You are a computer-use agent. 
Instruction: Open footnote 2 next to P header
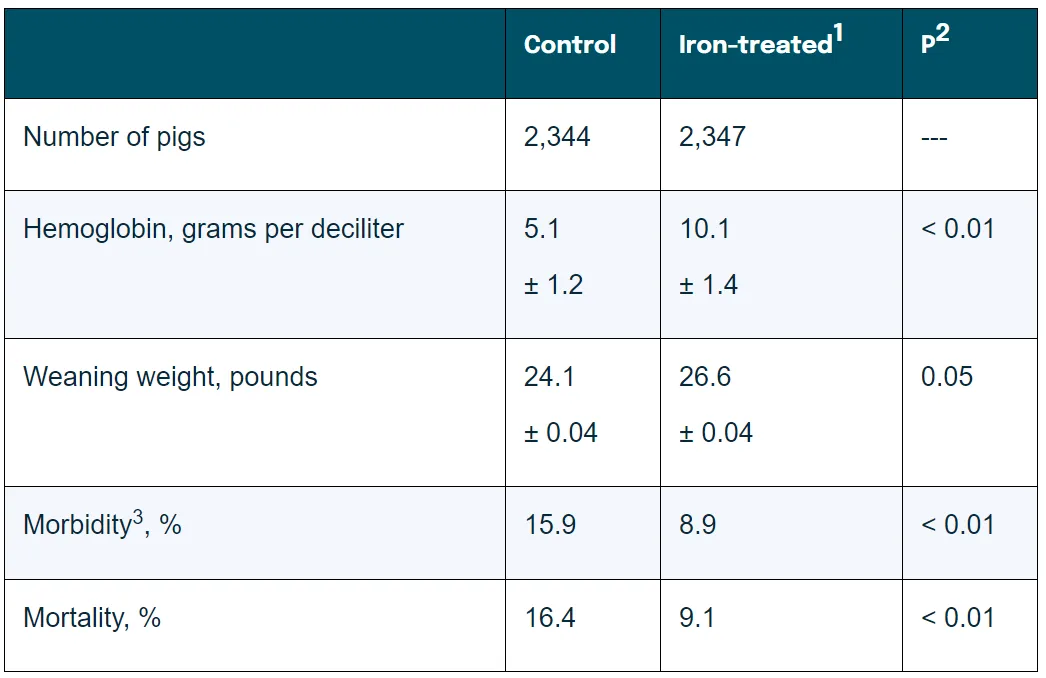click(x=943, y=35)
